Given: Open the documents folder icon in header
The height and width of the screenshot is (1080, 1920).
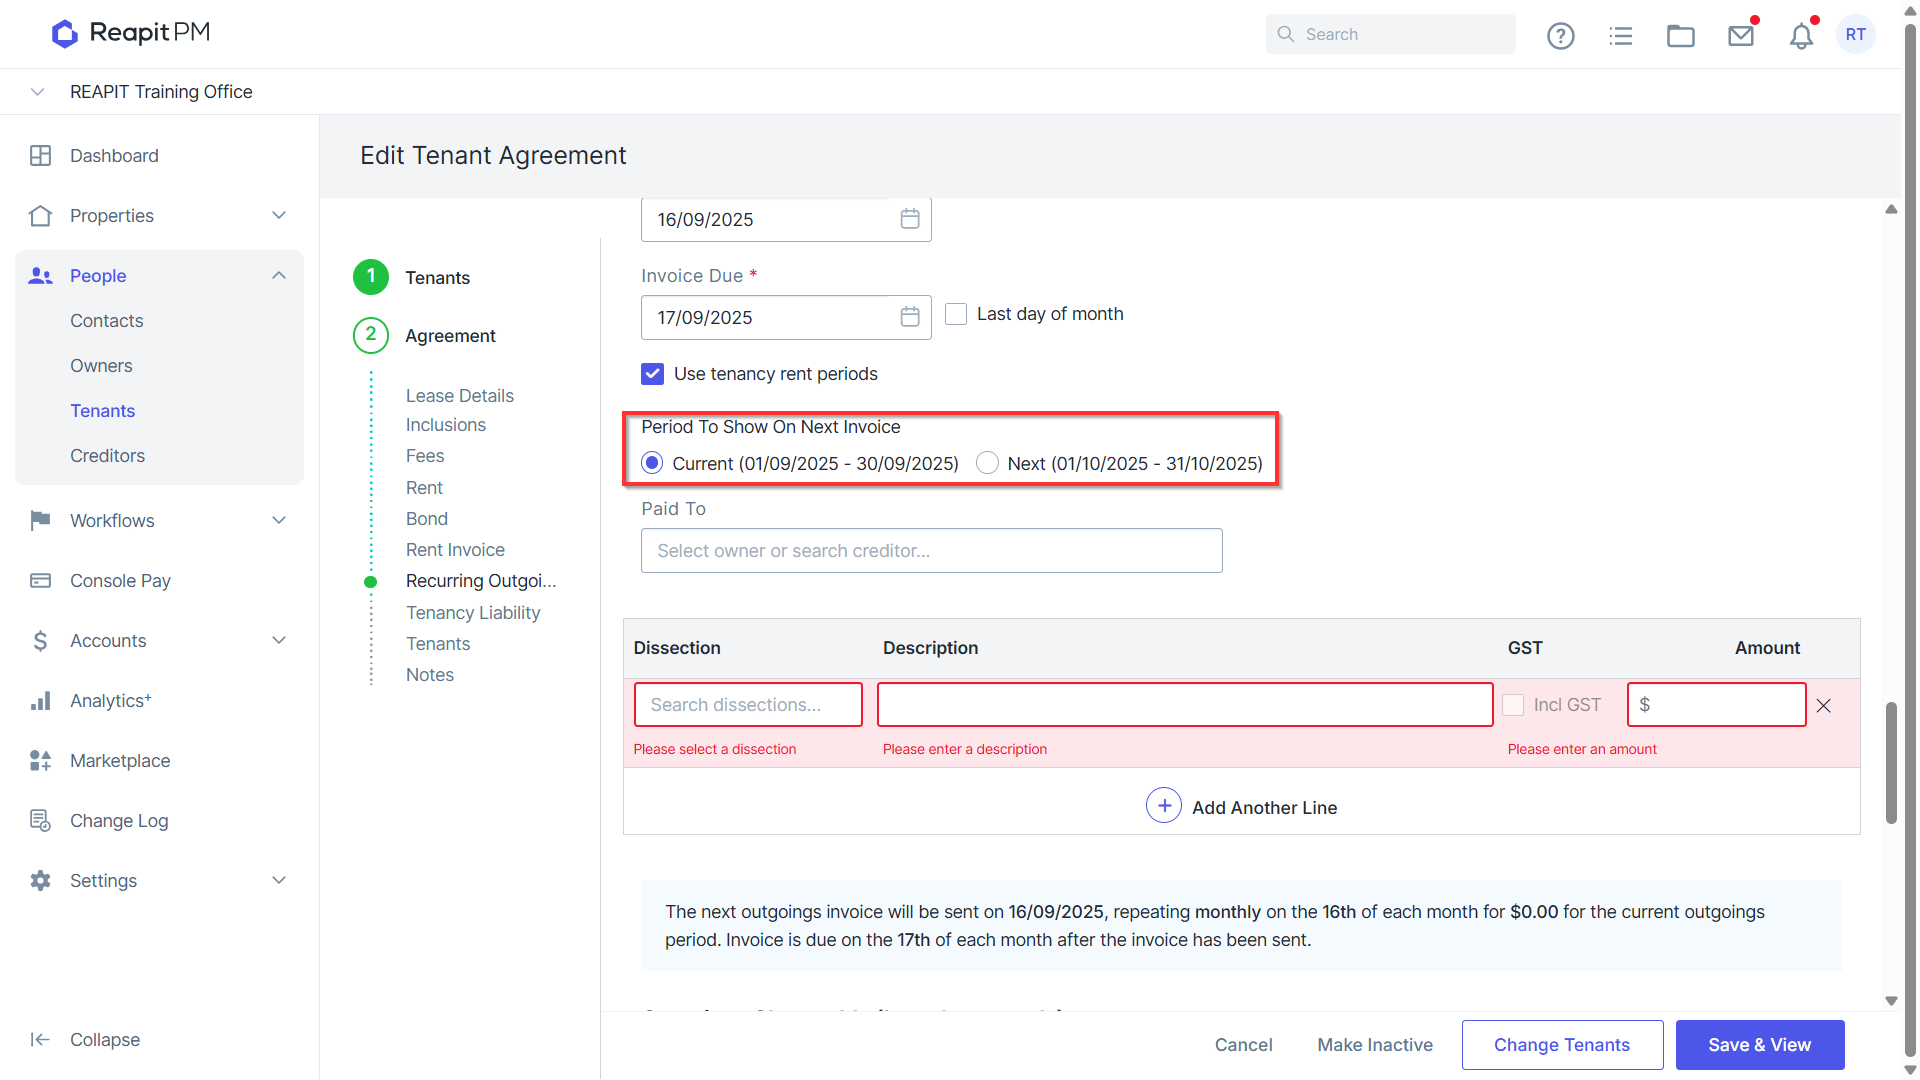Looking at the screenshot, I should (1680, 36).
